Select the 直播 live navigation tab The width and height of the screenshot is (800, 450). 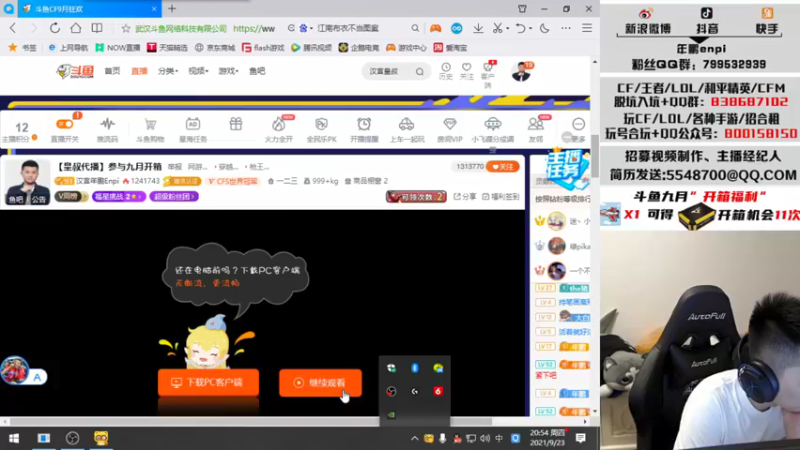(x=139, y=71)
